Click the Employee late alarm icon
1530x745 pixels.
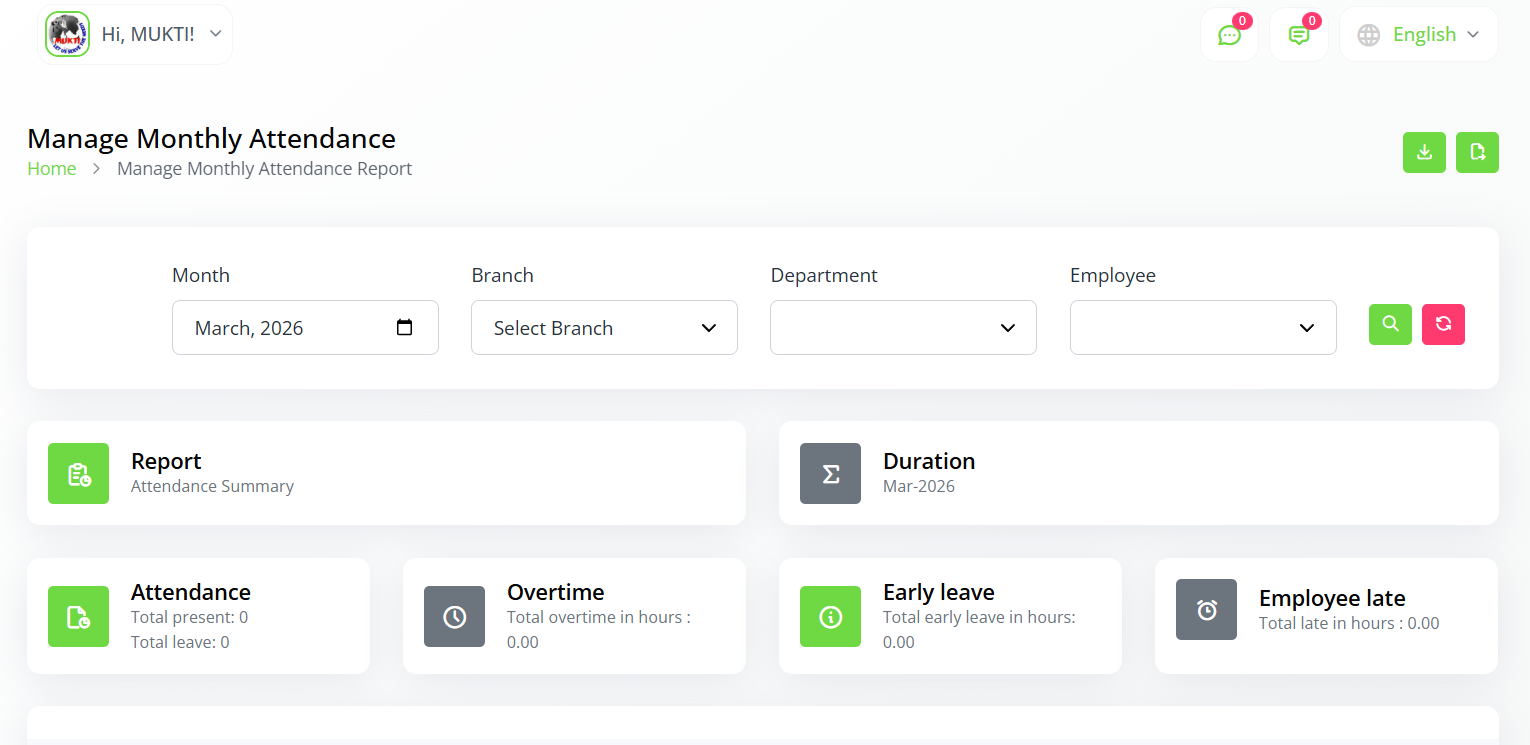click(x=1206, y=609)
